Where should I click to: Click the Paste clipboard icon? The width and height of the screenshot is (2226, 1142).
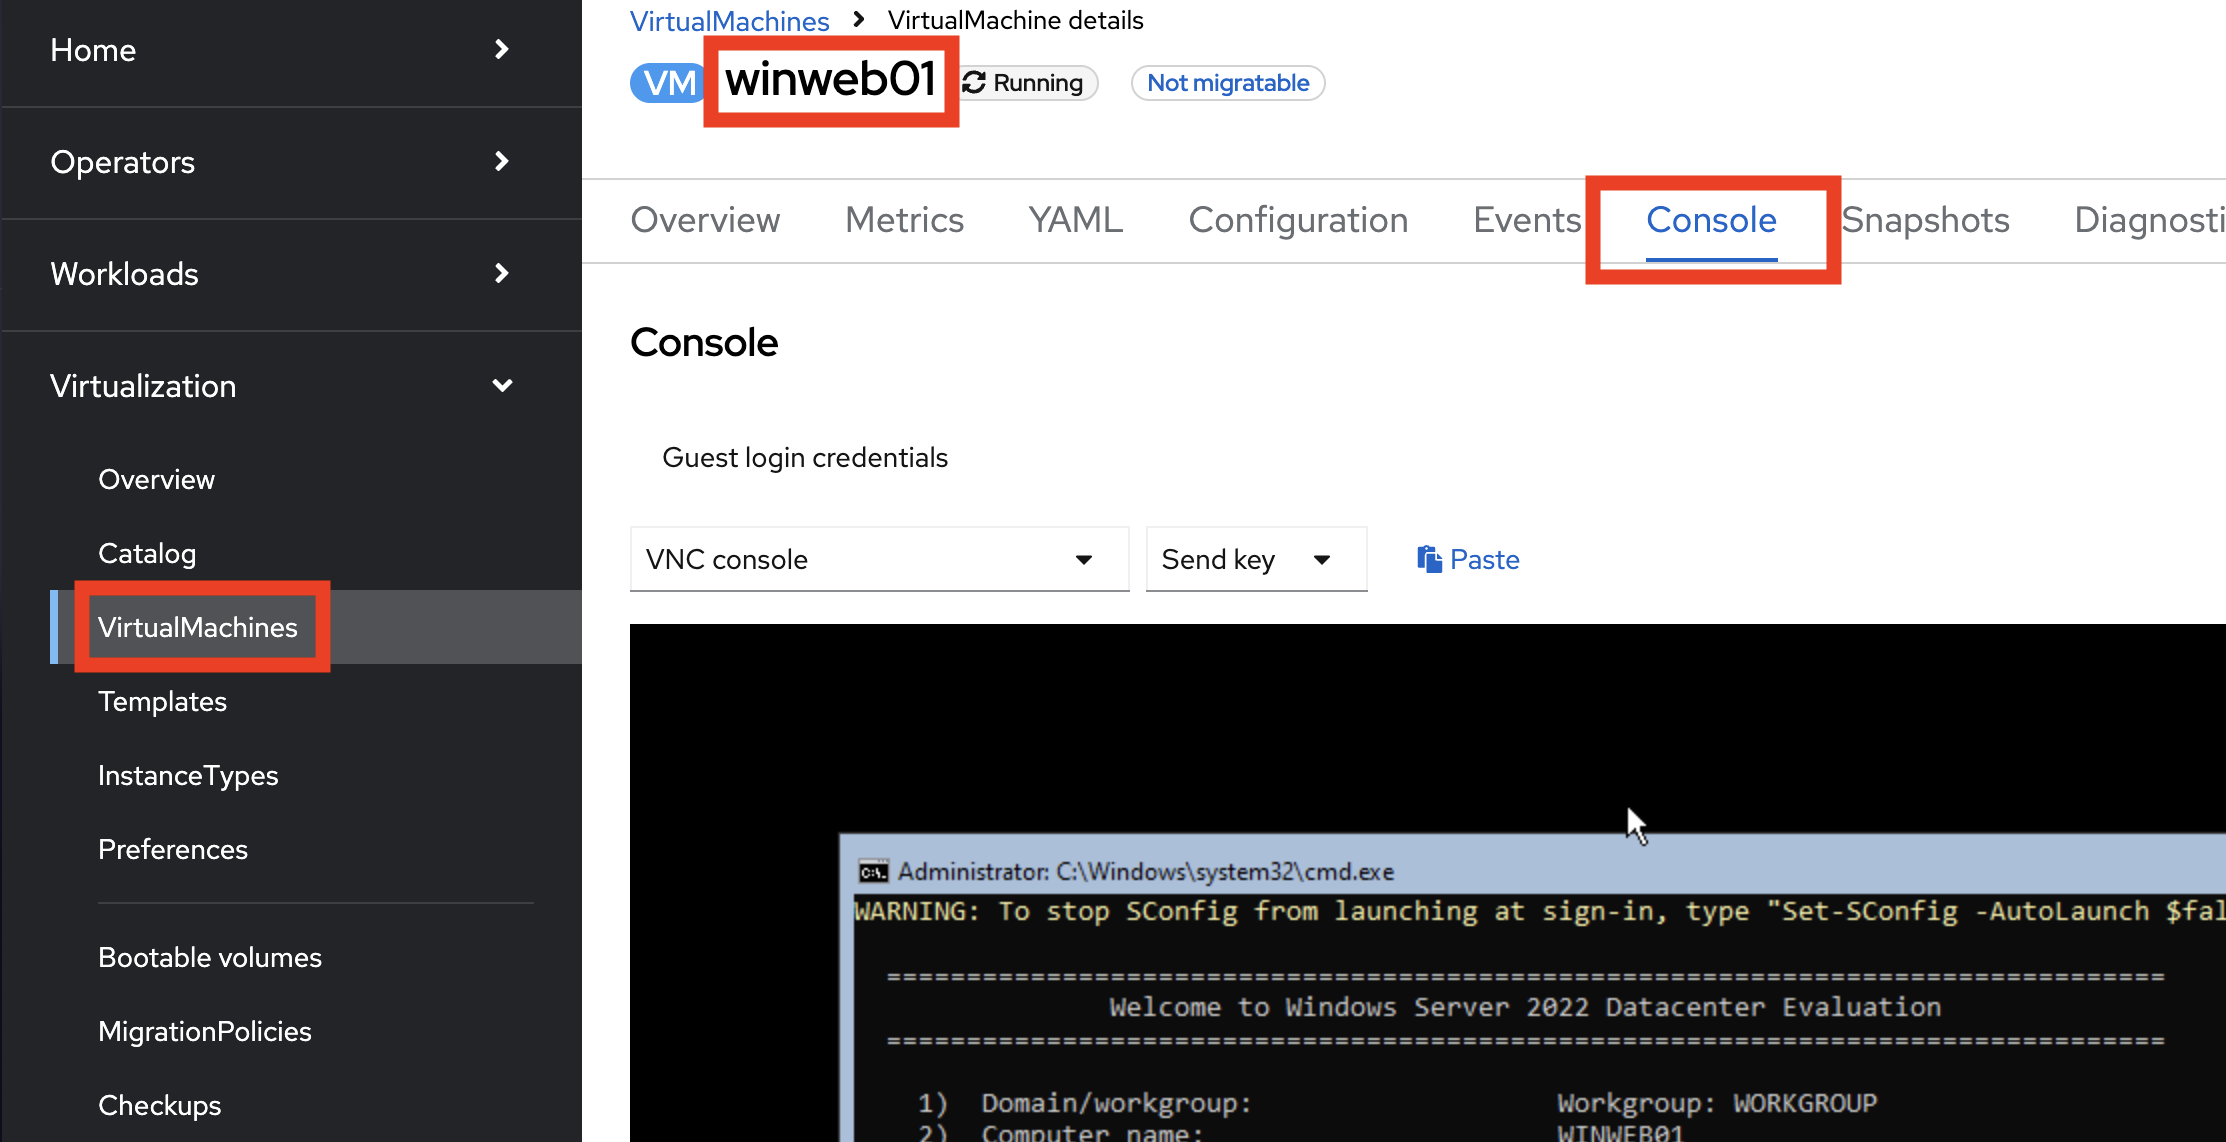click(1429, 559)
